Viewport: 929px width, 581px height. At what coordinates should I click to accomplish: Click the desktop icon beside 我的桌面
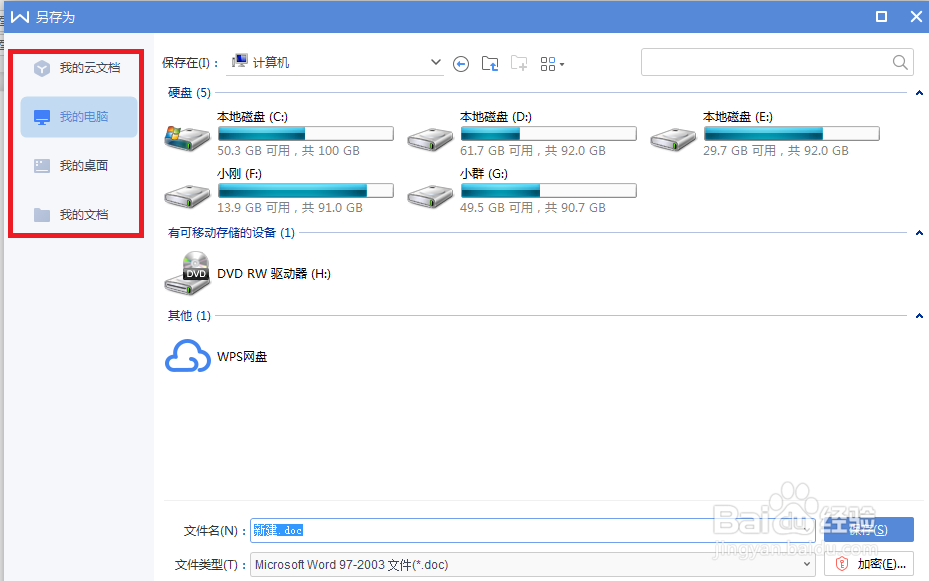pos(42,166)
